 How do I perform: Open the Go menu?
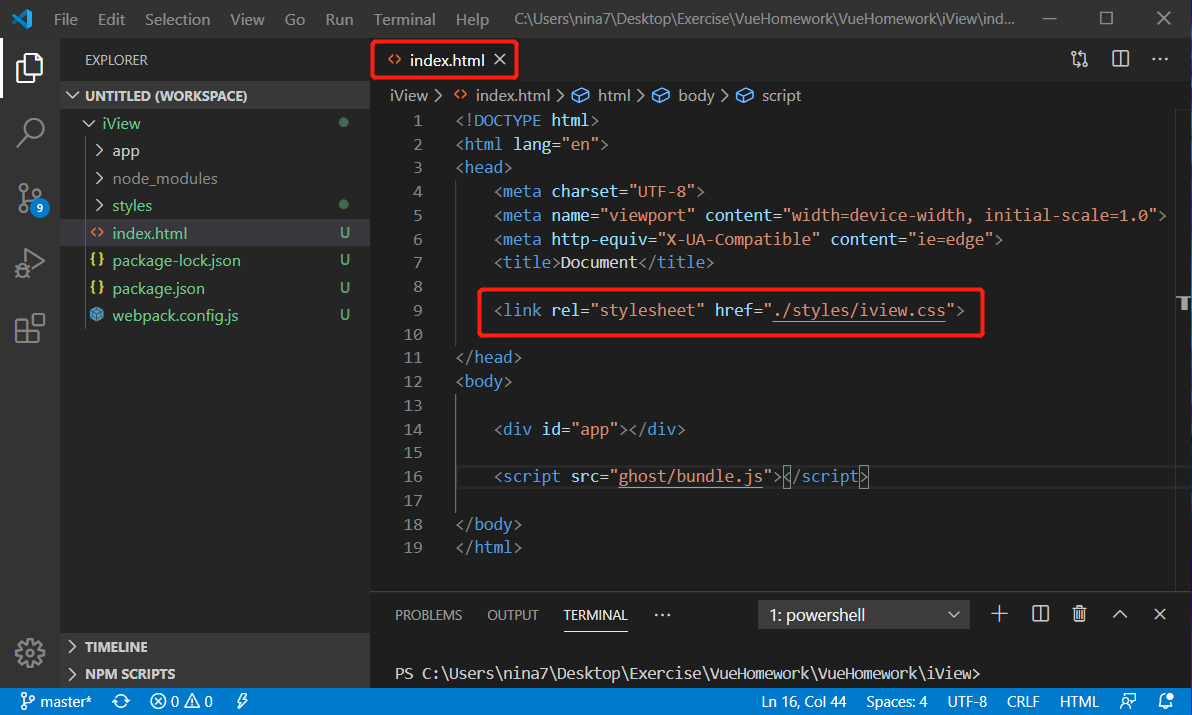[x=294, y=19]
